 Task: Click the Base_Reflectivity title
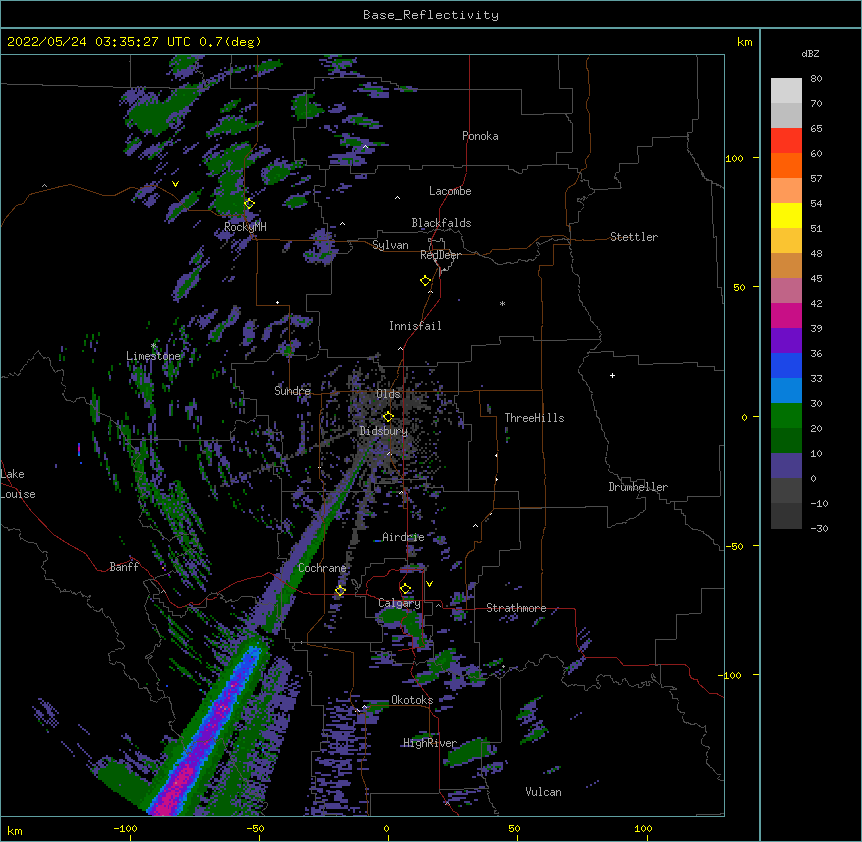[431, 15]
